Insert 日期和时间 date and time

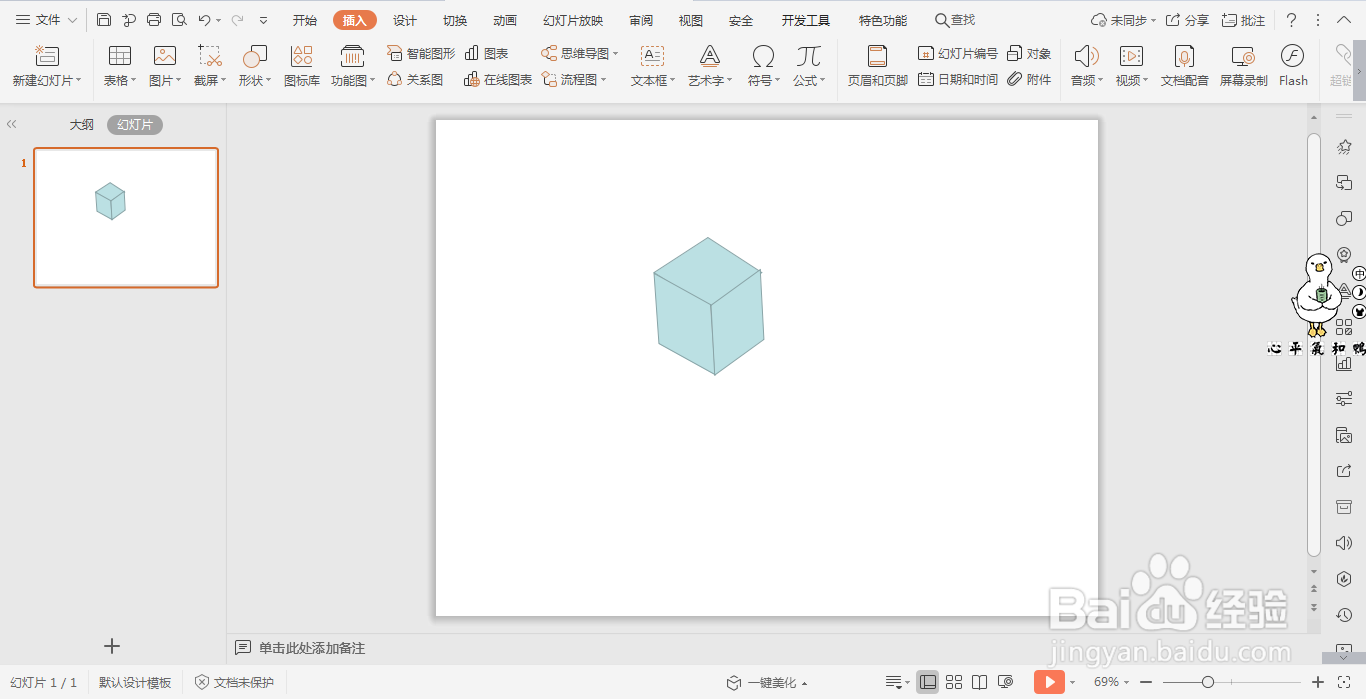point(958,79)
